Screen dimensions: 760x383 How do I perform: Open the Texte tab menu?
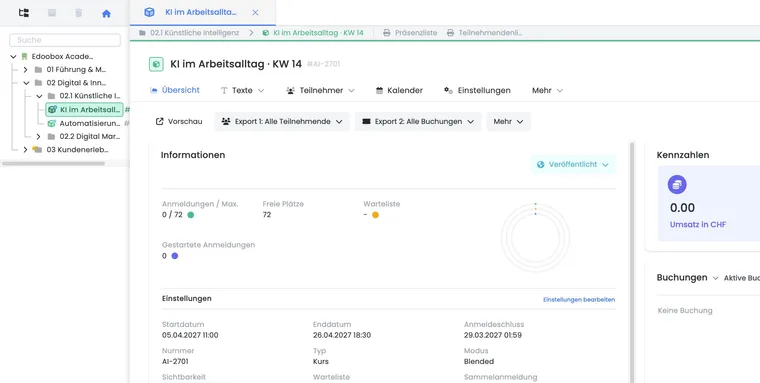[242, 91]
